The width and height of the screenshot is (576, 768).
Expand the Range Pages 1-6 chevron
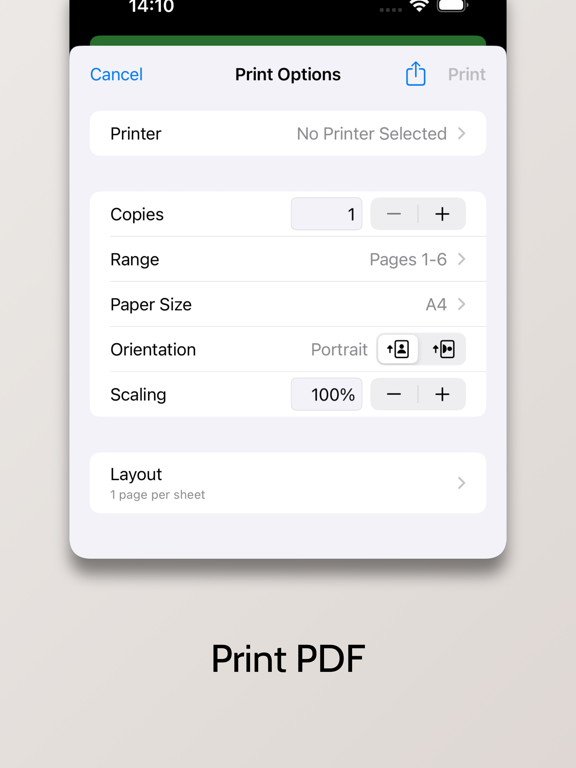tap(461, 259)
